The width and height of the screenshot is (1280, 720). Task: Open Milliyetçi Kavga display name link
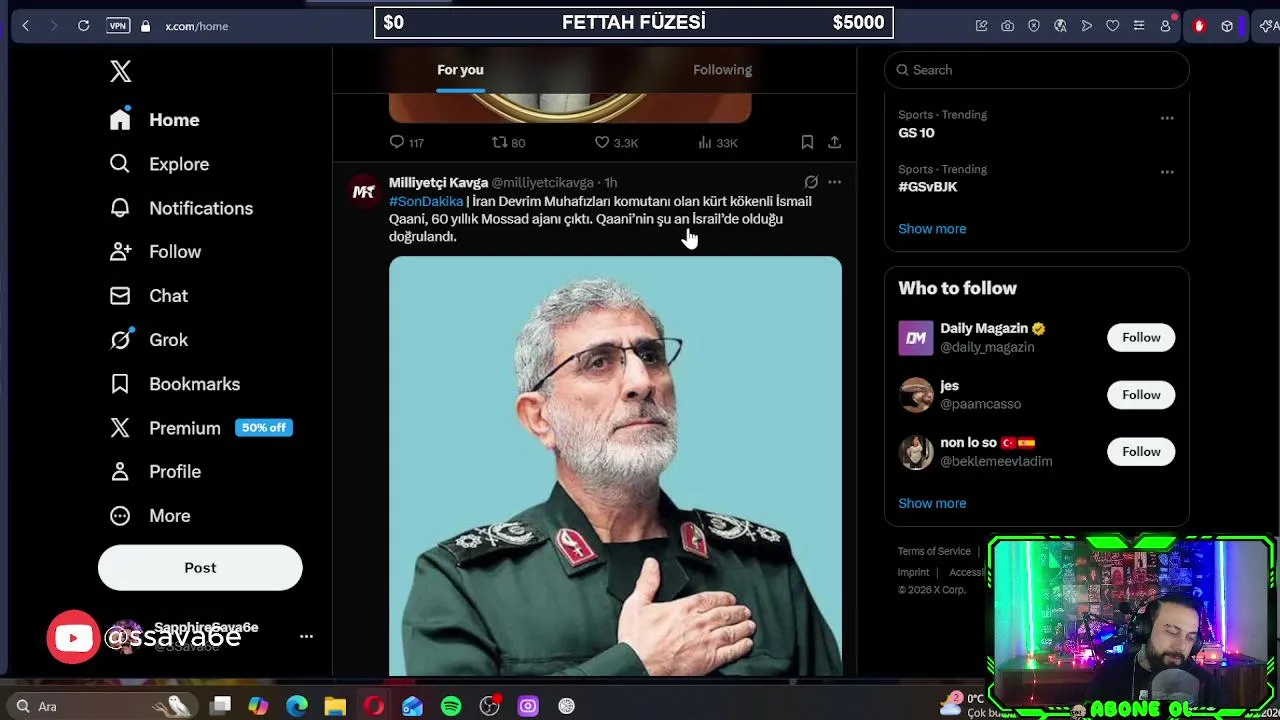tap(438, 183)
